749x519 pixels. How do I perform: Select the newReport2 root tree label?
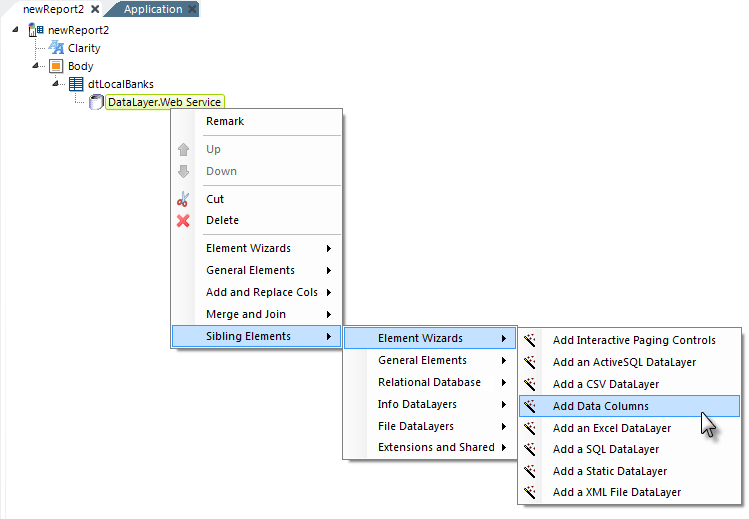pos(78,30)
